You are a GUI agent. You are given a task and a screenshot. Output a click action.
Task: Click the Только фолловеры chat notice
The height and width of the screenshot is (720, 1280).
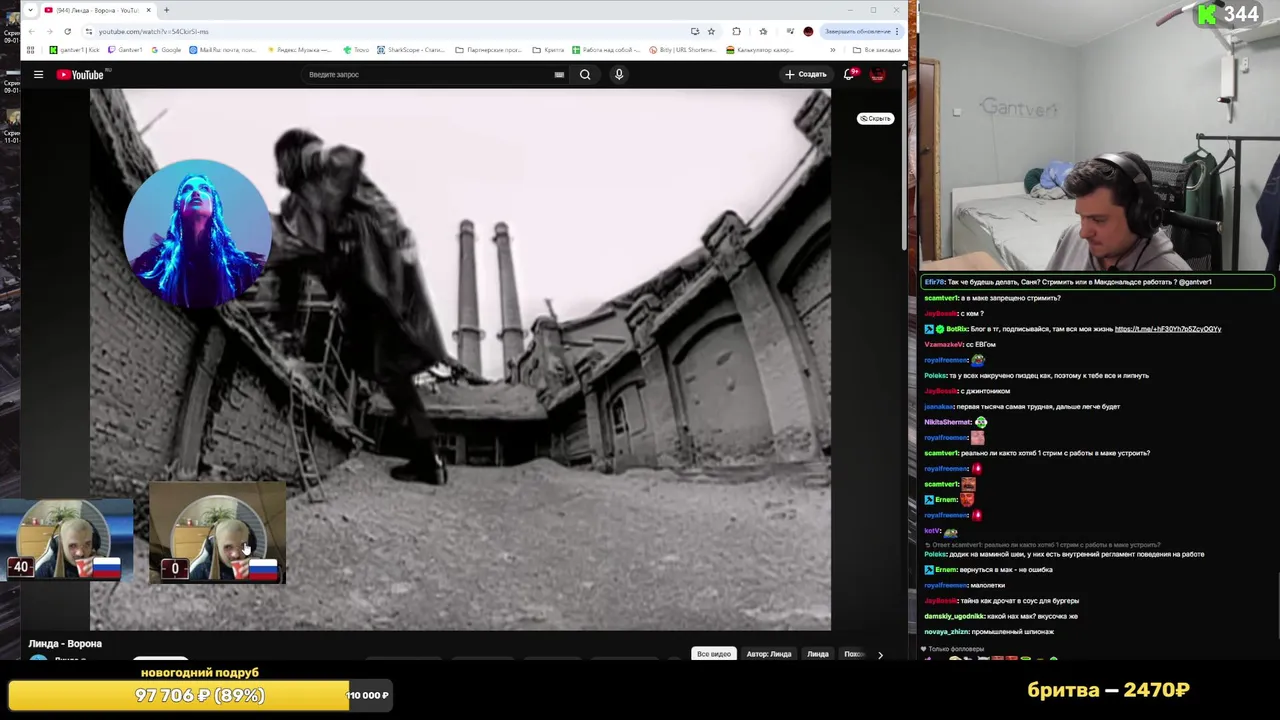coord(953,649)
